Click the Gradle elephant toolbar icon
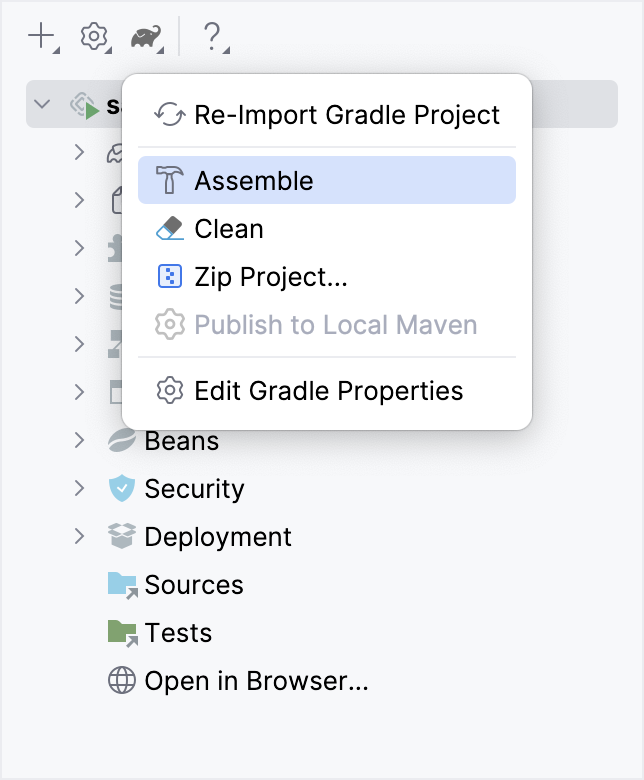644x780 pixels. click(146, 38)
